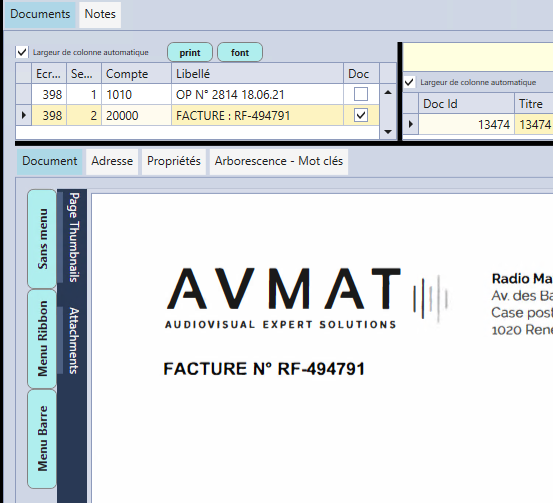Click the row indicator arrow for row 398/2
Image resolution: width=553 pixels, height=503 pixels.
[24, 115]
